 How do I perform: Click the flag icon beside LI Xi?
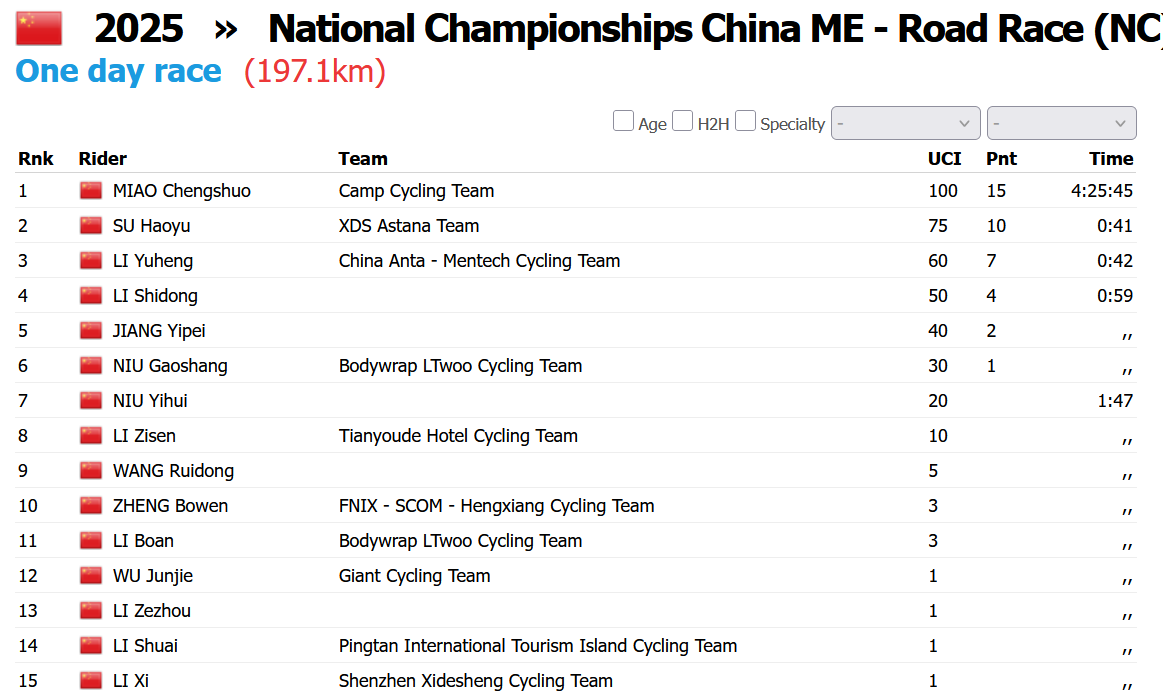92,681
